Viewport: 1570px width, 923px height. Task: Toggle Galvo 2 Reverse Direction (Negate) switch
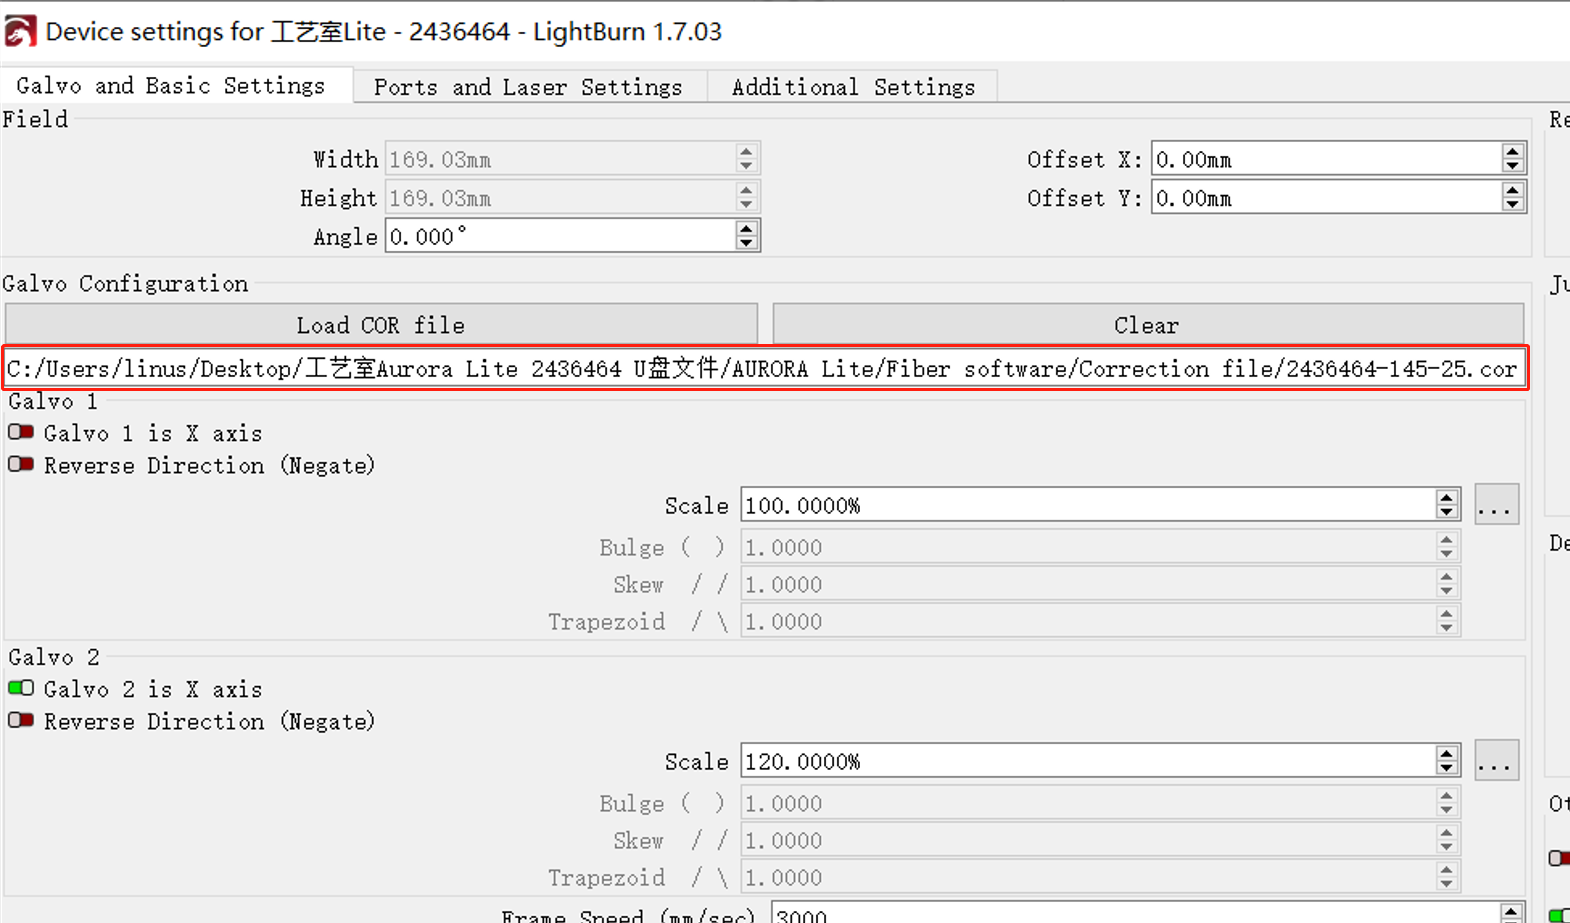21,721
